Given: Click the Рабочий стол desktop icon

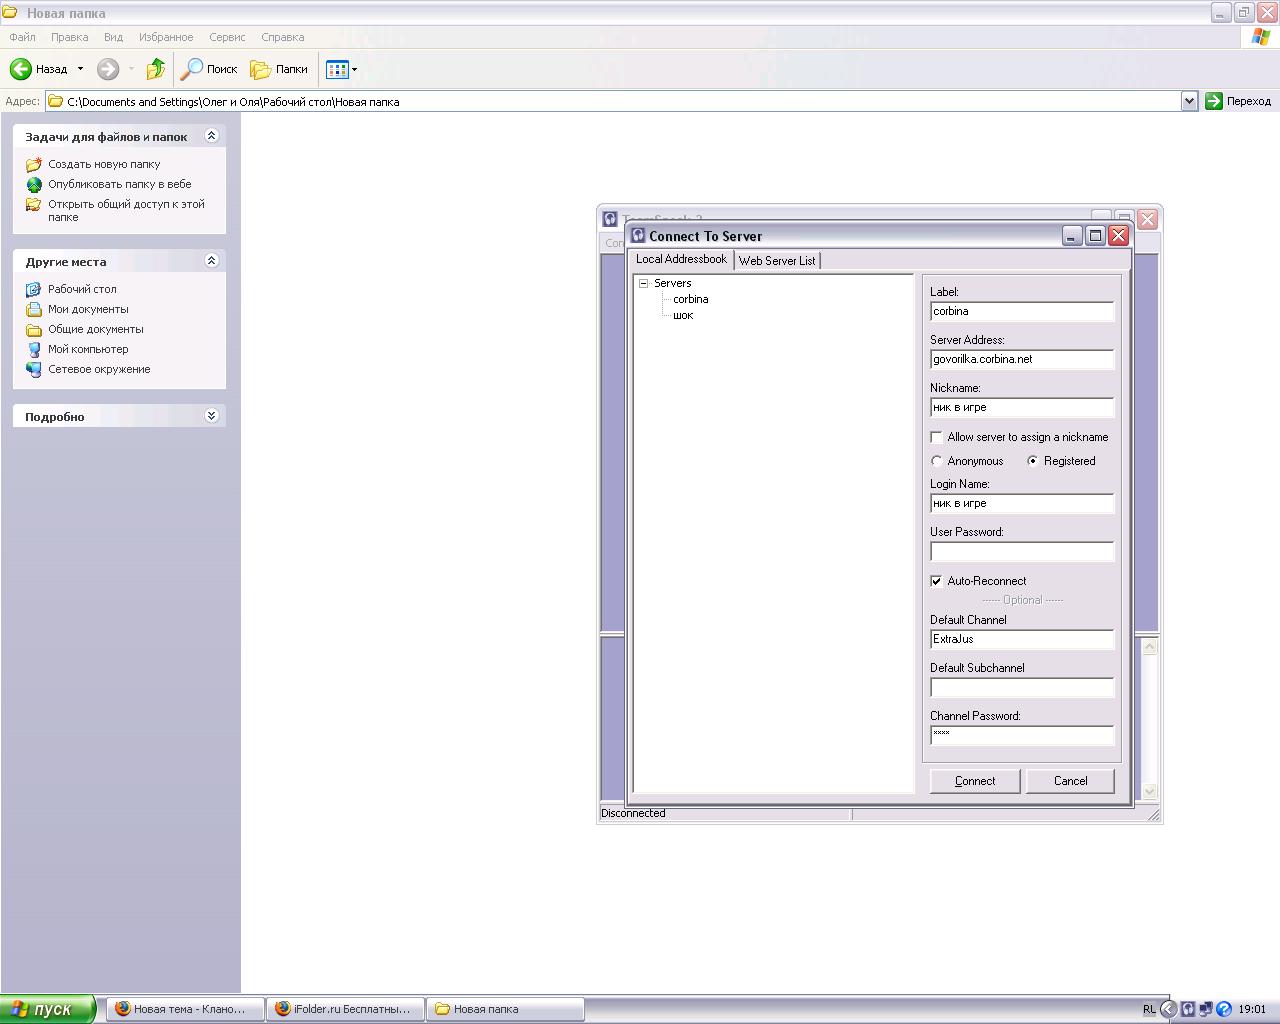Looking at the screenshot, I should 34,289.
